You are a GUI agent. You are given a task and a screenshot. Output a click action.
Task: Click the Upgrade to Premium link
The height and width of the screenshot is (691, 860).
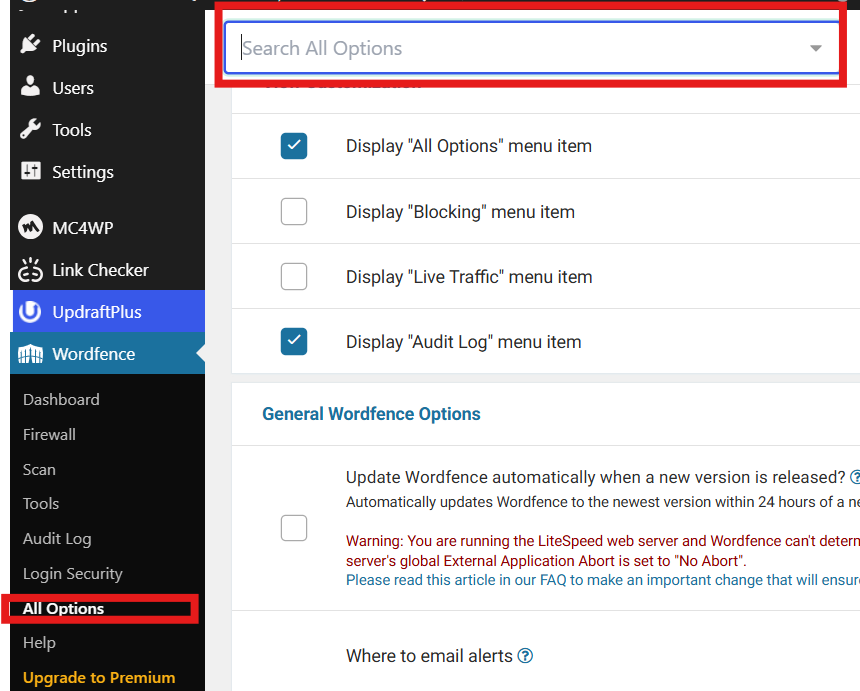click(x=99, y=677)
